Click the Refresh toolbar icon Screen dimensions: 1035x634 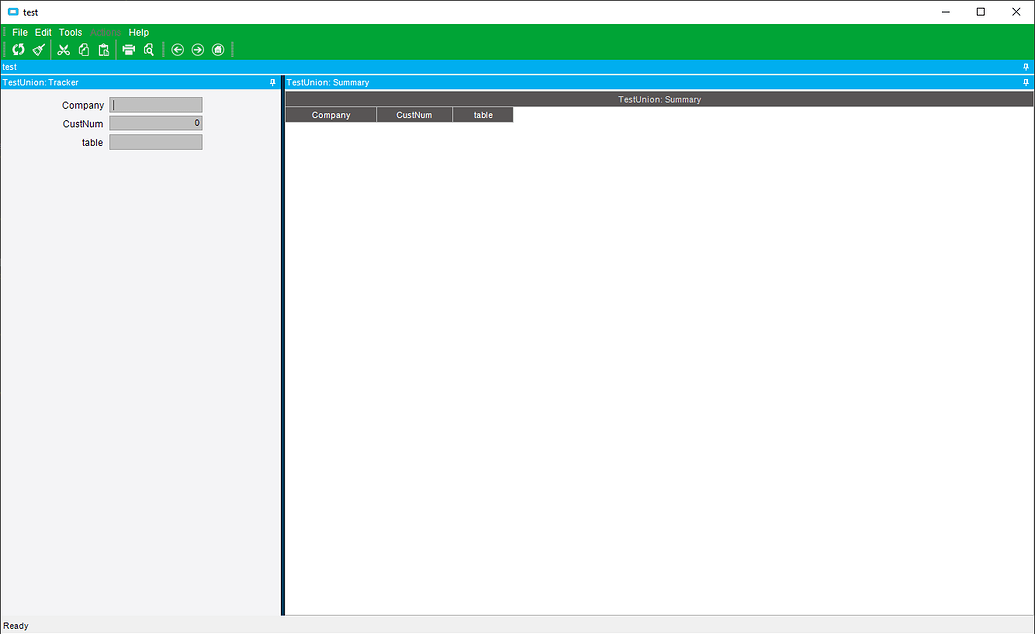[18, 49]
